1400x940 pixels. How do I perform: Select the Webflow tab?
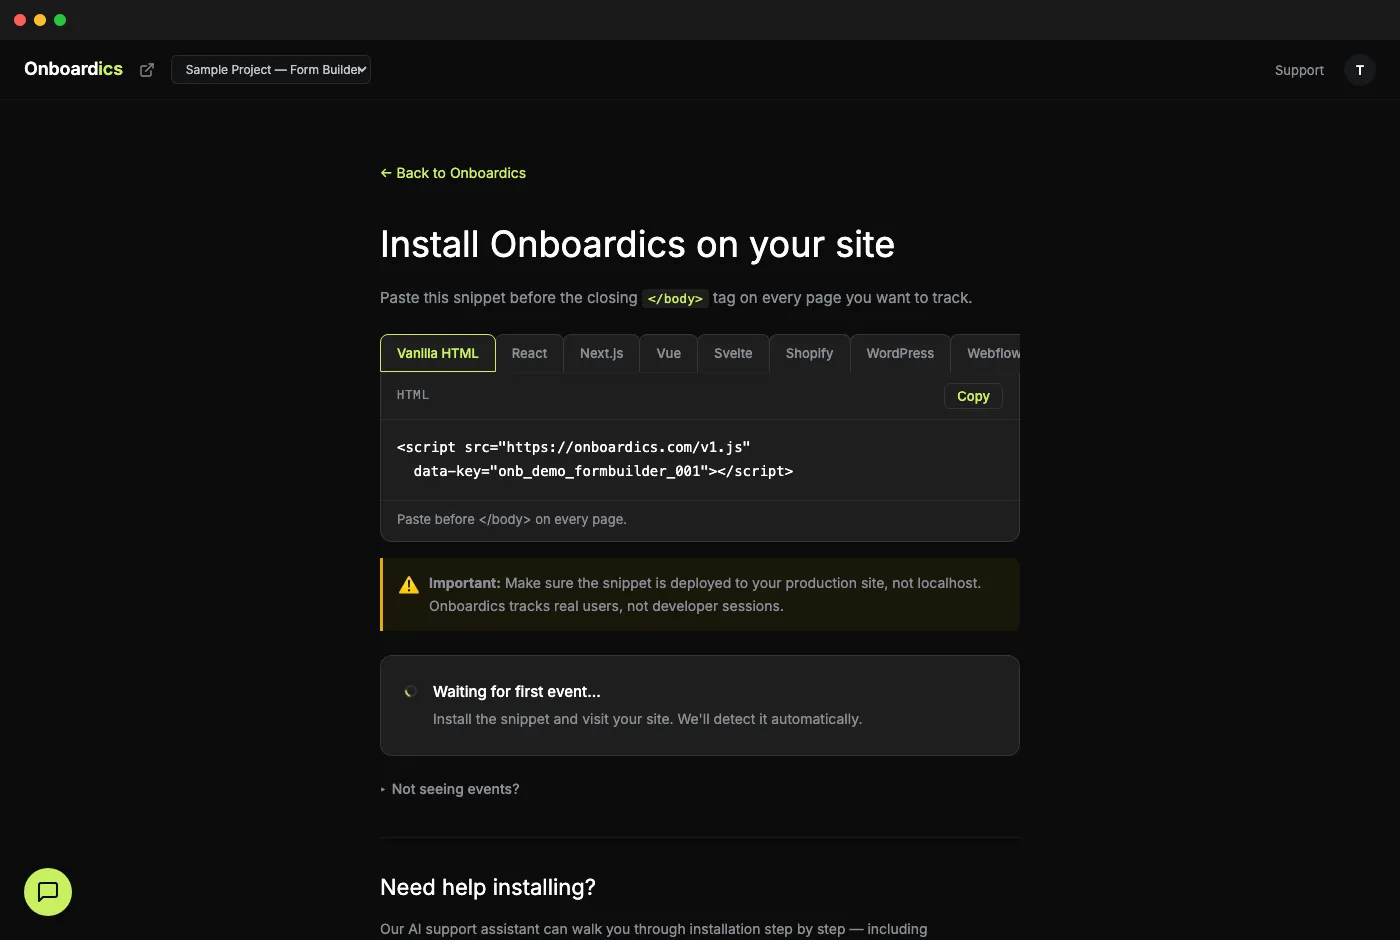pyautogui.click(x=992, y=353)
